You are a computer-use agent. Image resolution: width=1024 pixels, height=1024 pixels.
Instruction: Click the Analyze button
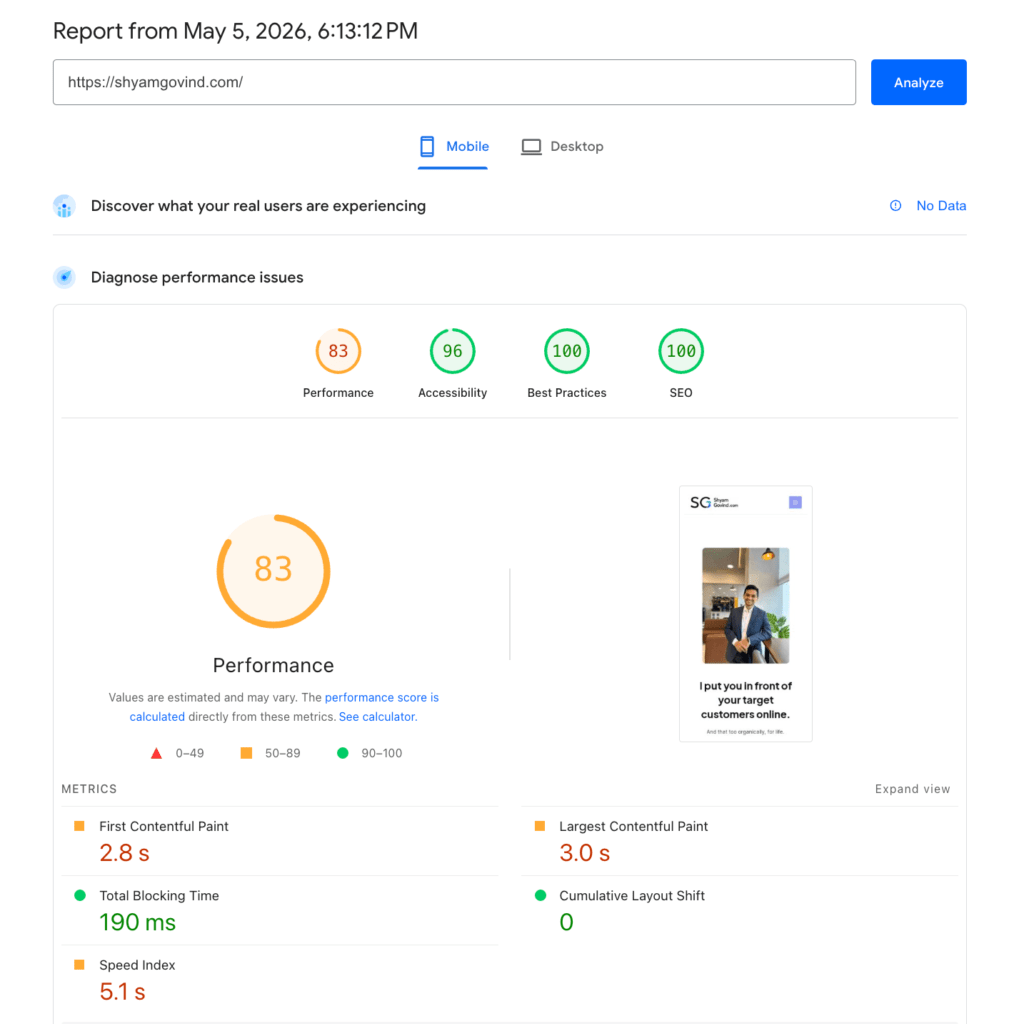[x=918, y=82]
